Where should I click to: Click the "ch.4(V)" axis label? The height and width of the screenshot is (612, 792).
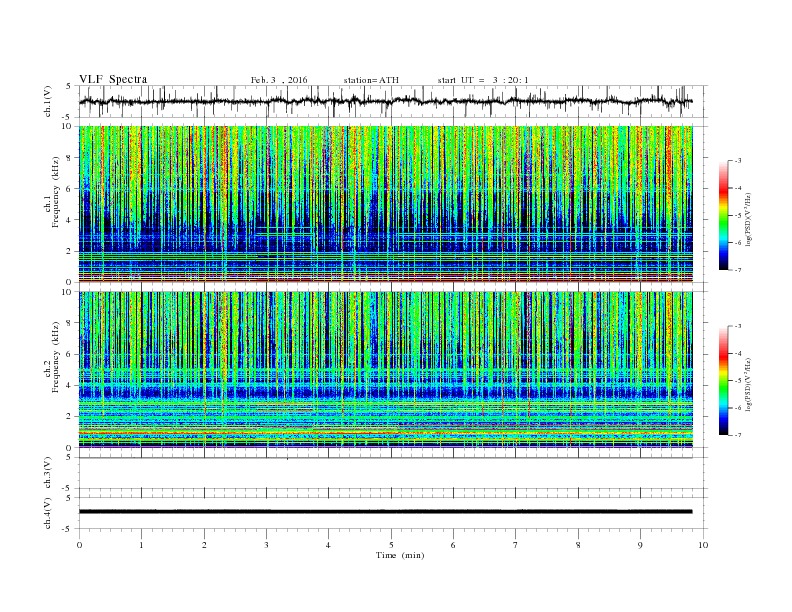pos(48,513)
